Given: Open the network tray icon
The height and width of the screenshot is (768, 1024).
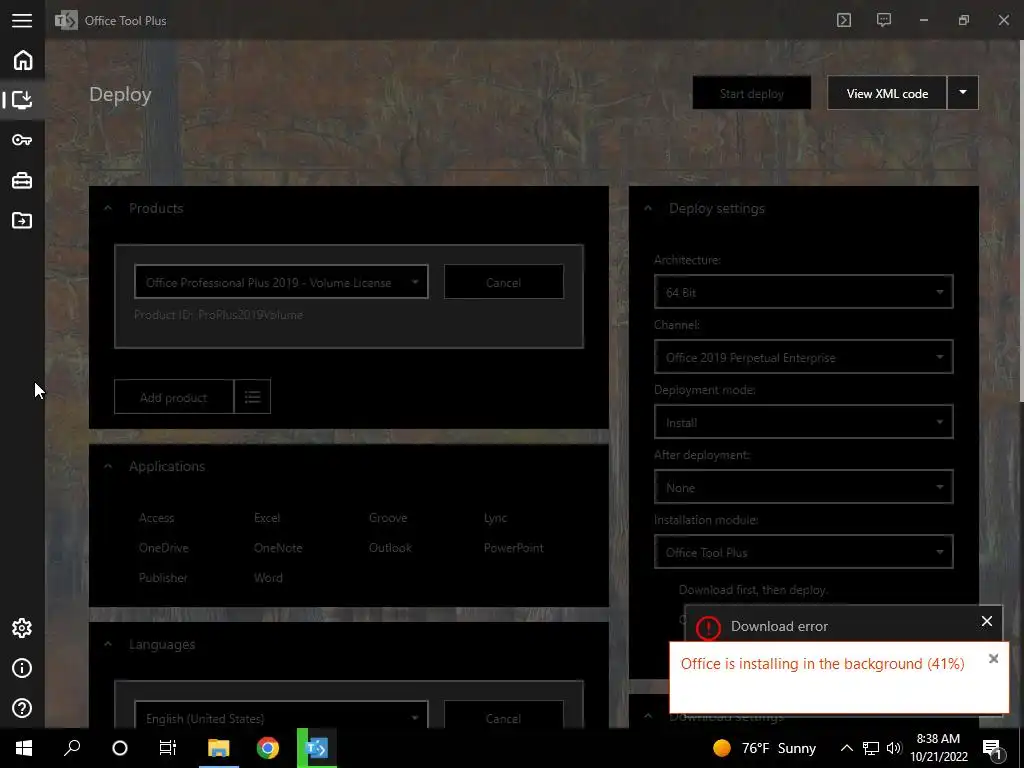Looking at the screenshot, I should [x=871, y=748].
